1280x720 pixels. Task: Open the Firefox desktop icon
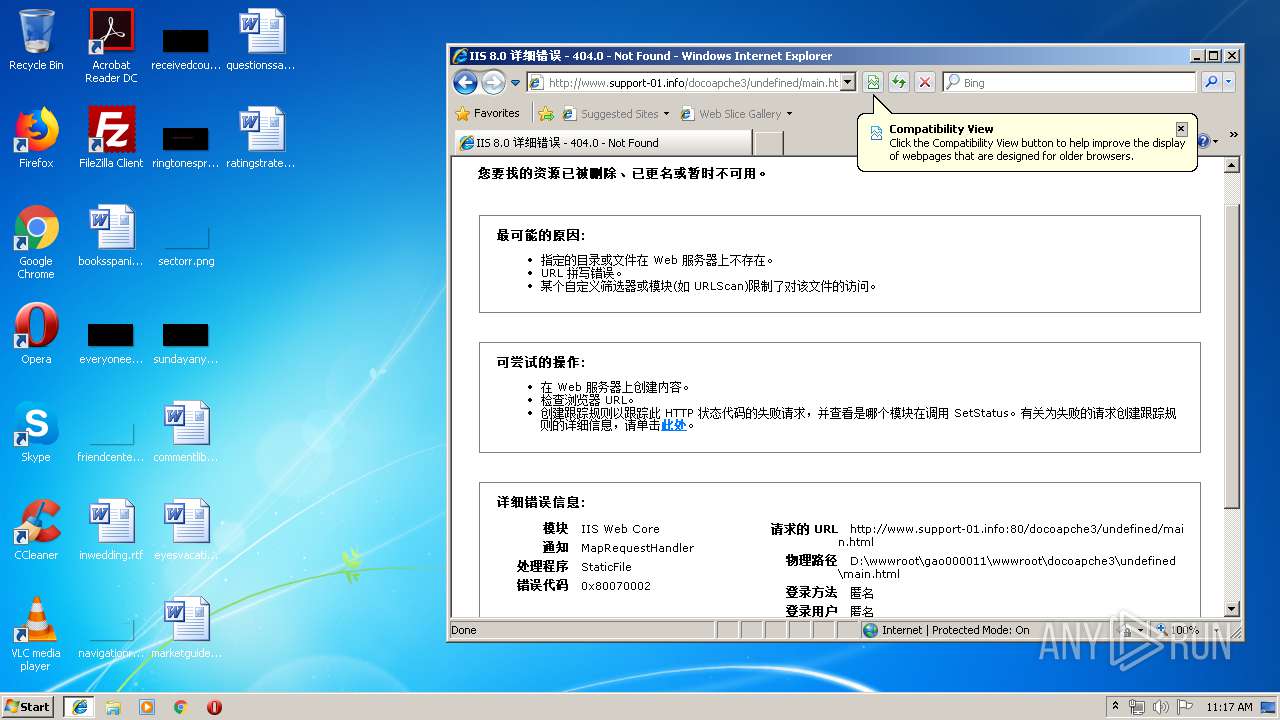point(36,138)
